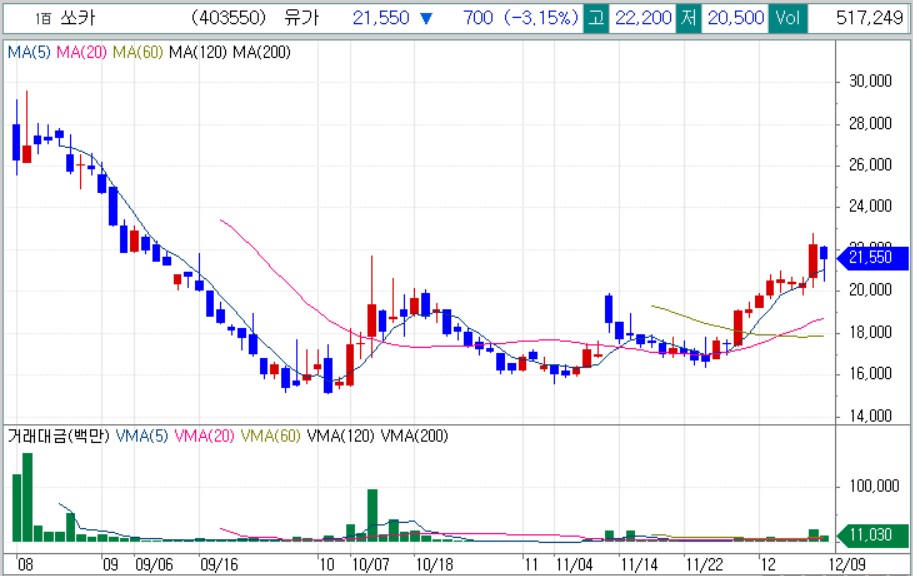Click the 고 high price badge
Screen dimensions: 913x576
click(x=596, y=18)
